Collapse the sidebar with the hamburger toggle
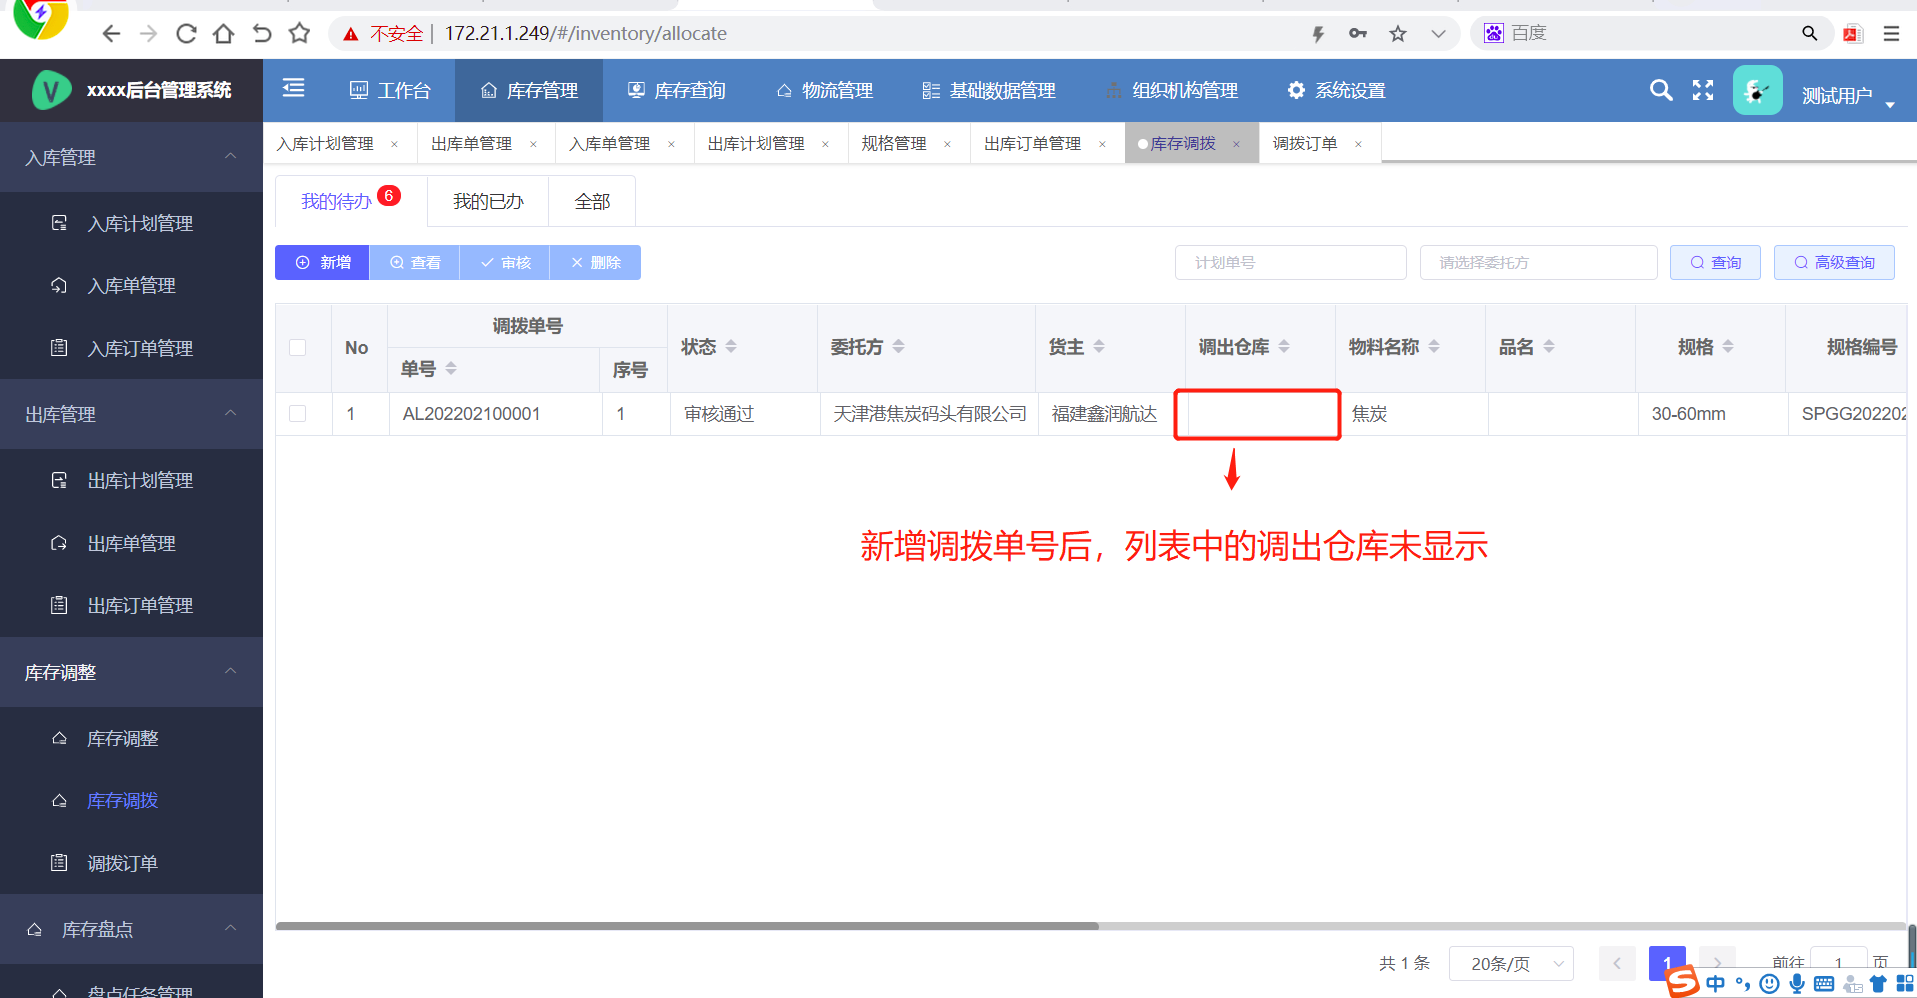Image resolution: width=1917 pixels, height=998 pixels. click(x=293, y=89)
